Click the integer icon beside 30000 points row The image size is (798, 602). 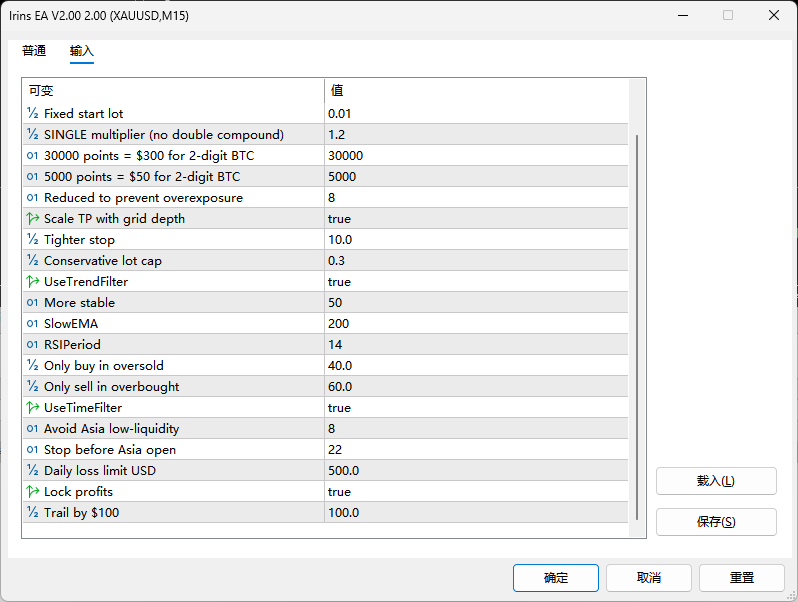[x=33, y=155]
